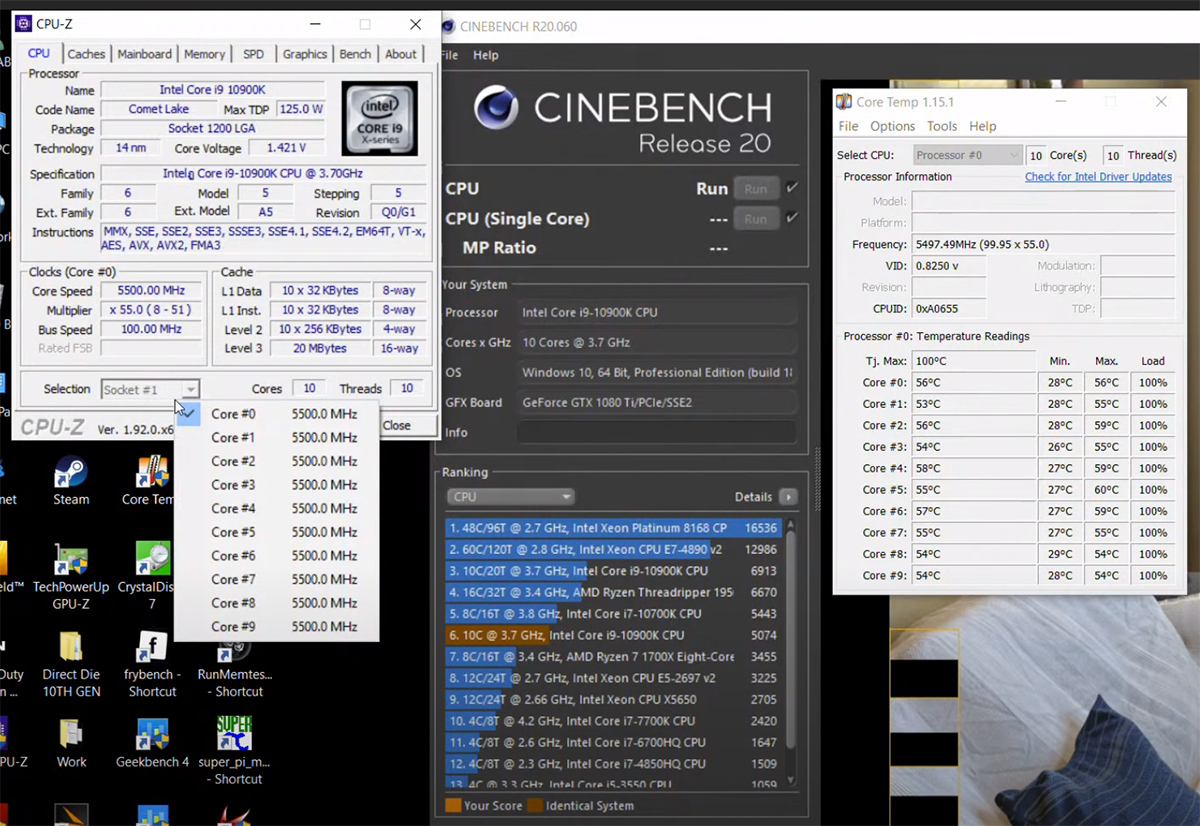The height and width of the screenshot is (826, 1200).
Task: Select the orange 10C i9-10900K ranking row
Action: (x=613, y=635)
